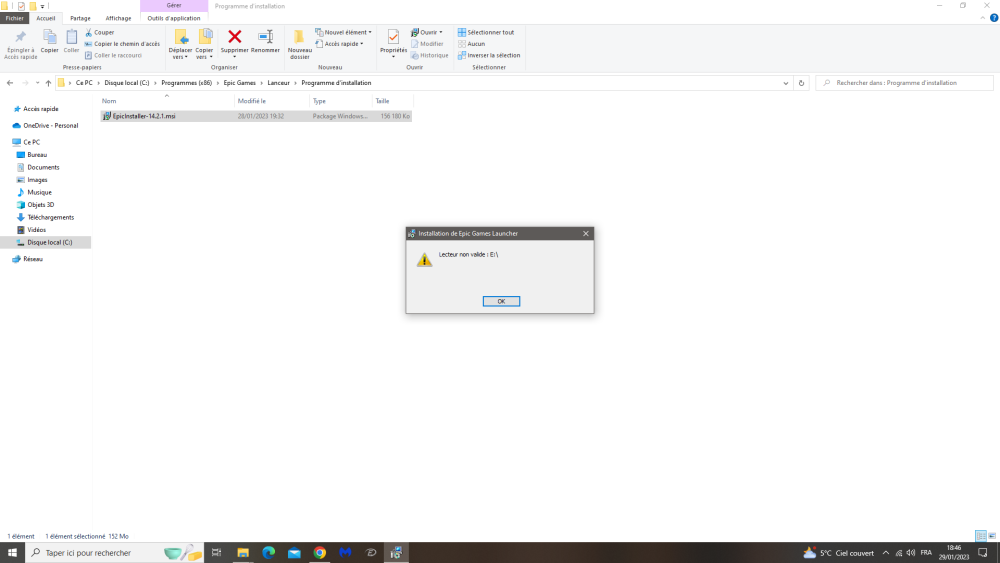Viewport: 1000px width, 563px height.
Task: Open Images in sidebar
Action: point(37,180)
